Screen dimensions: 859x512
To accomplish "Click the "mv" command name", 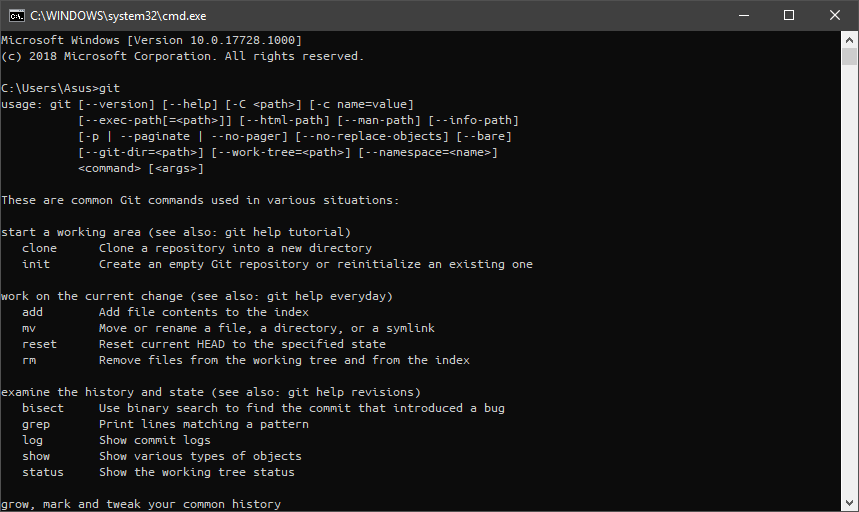I will click(29, 328).
